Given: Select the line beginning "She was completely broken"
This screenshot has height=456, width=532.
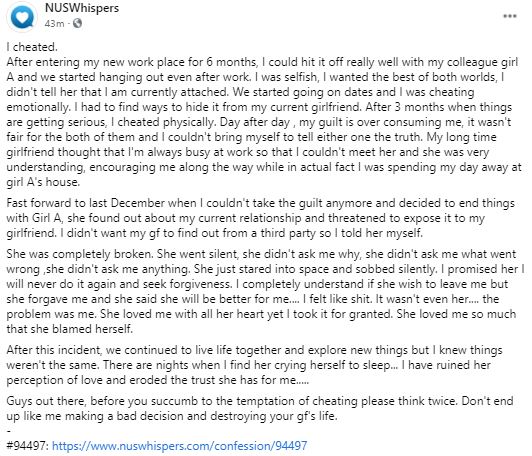Looking at the screenshot, I should coord(261,254).
